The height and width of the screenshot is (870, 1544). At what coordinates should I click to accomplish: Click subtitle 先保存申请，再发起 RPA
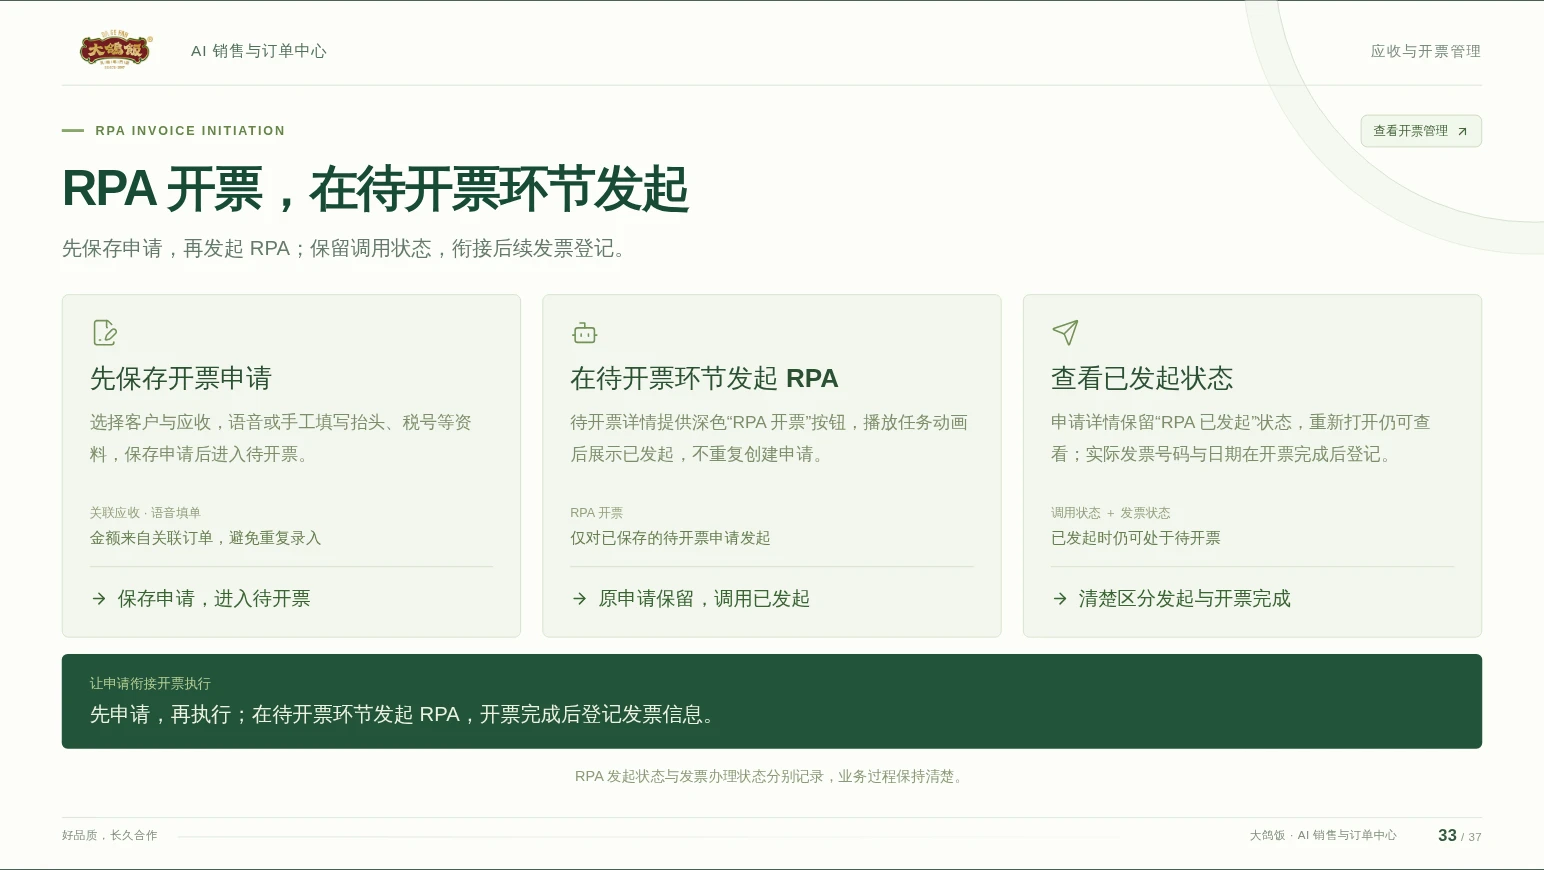[176, 248]
